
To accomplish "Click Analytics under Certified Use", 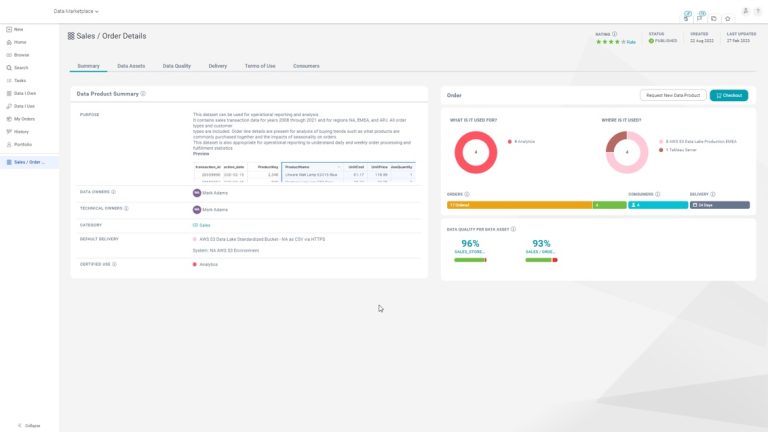I will pyautogui.click(x=205, y=264).
